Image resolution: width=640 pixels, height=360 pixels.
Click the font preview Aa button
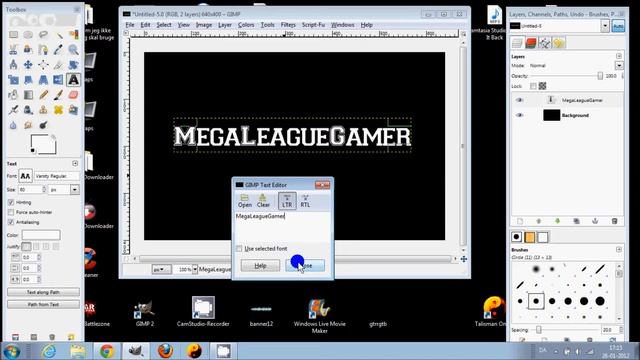(x=25, y=176)
